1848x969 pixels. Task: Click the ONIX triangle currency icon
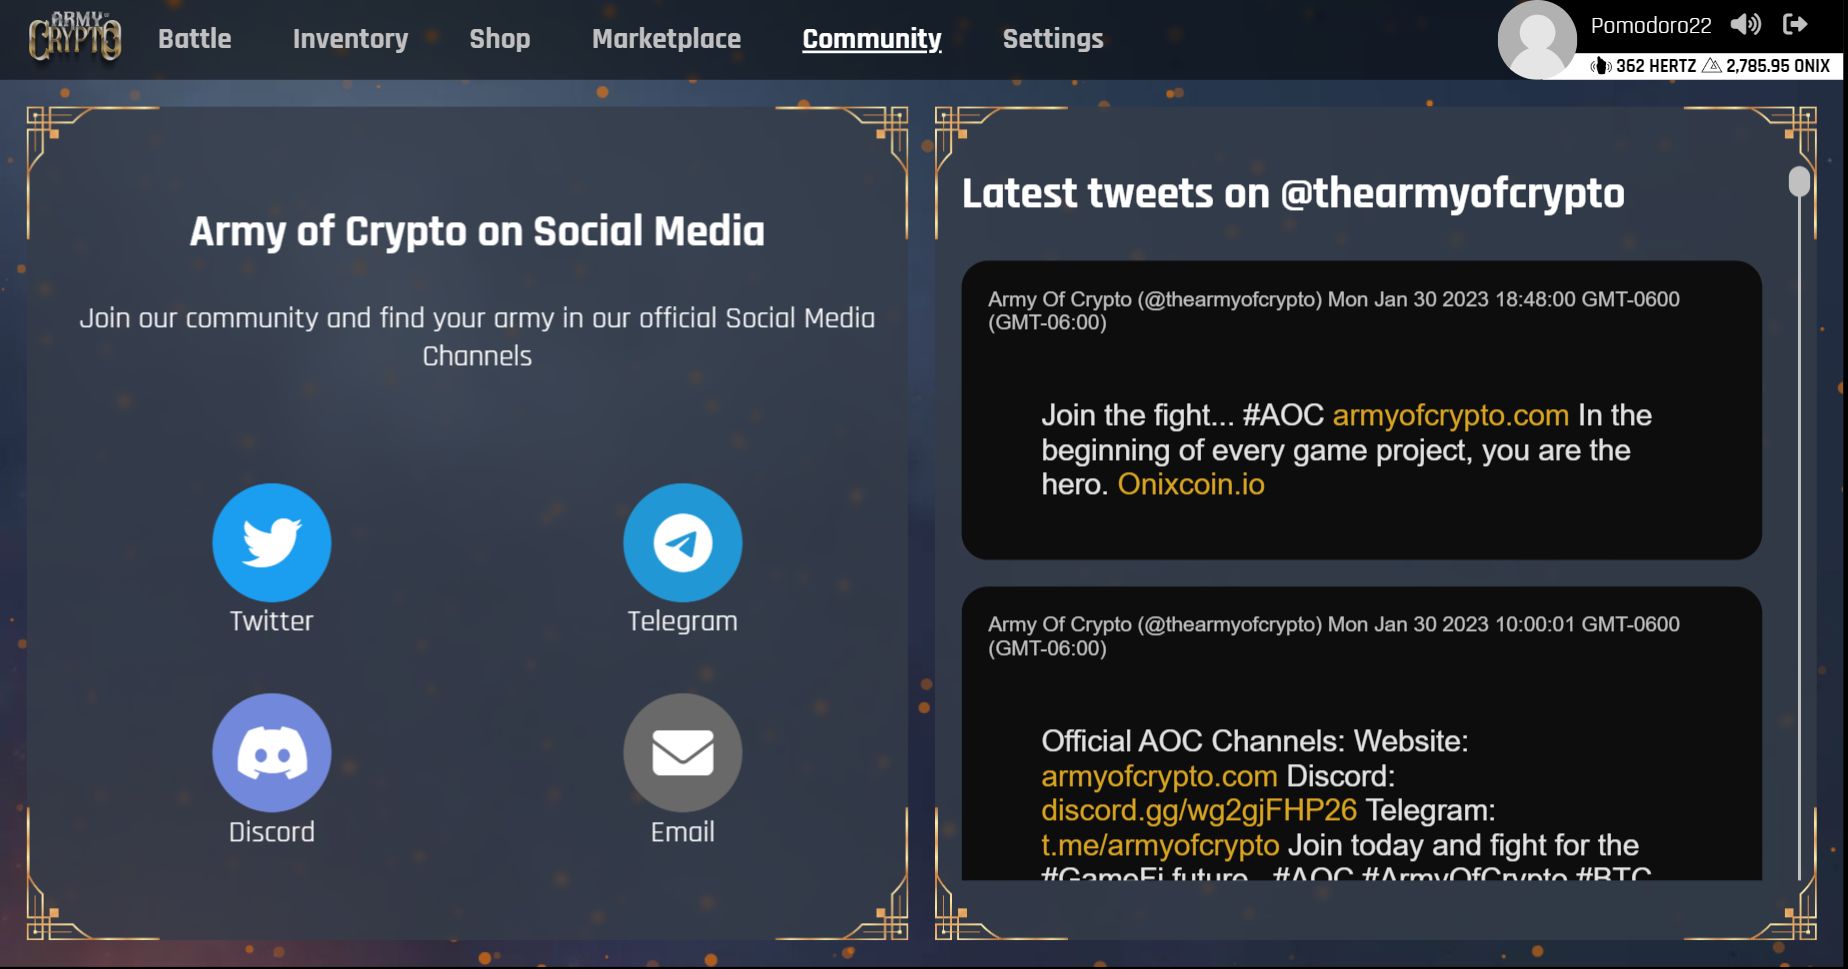click(1712, 66)
